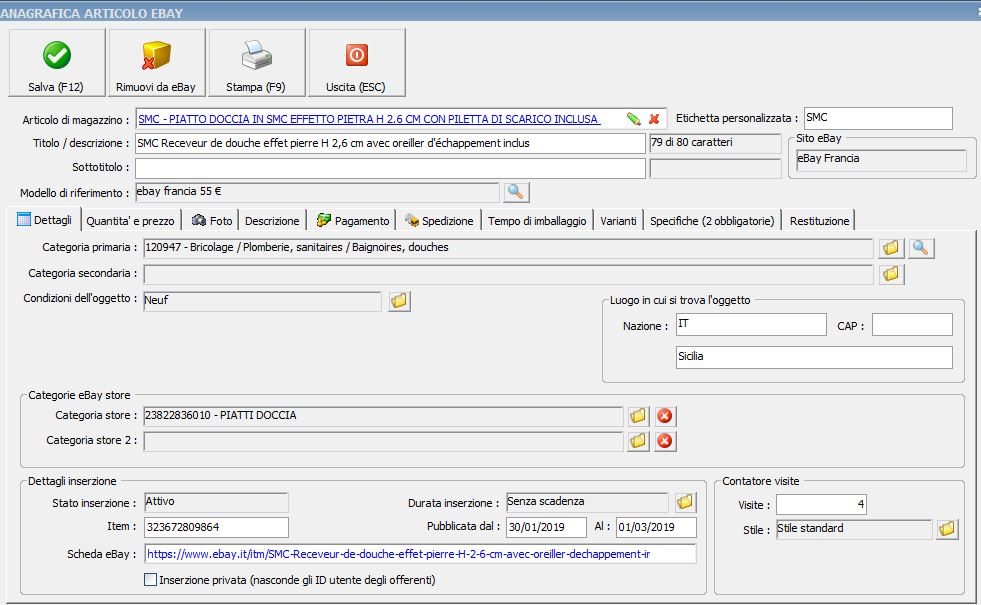Search Categoria primaria with magnifier icon
Image resolution: width=981 pixels, height=605 pixels.
[921, 248]
